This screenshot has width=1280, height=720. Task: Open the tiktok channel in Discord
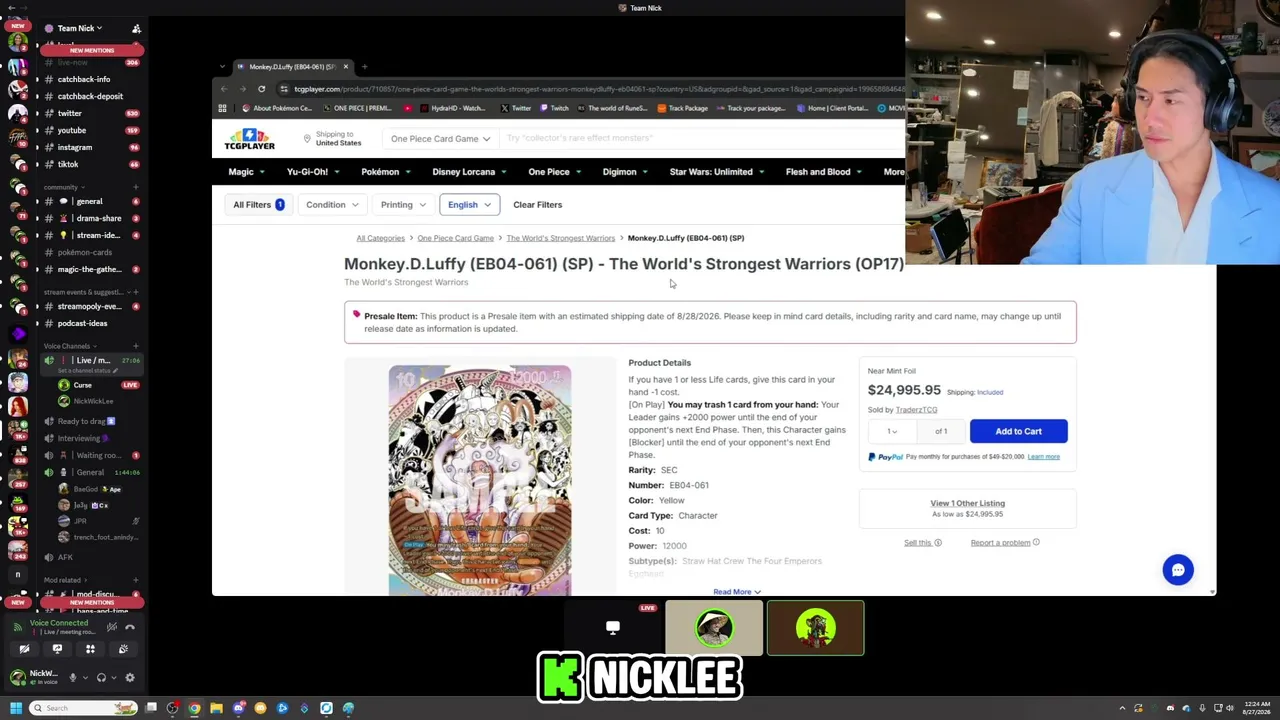(68, 164)
